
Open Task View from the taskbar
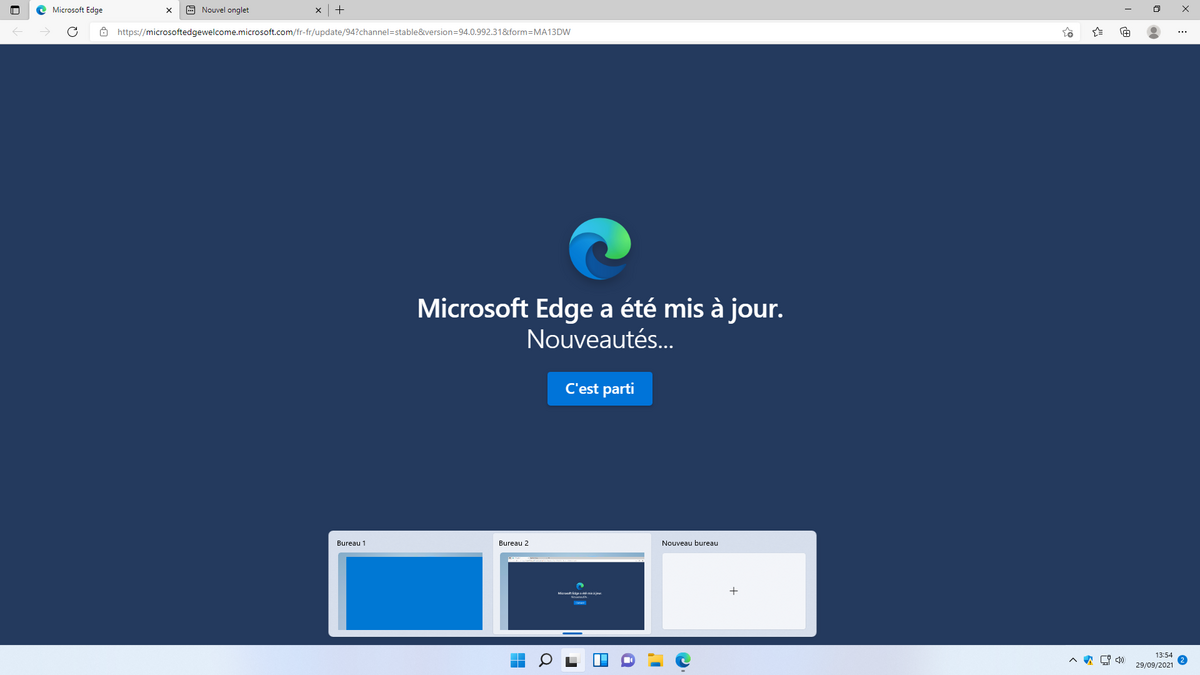pyautogui.click(x=572, y=660)
